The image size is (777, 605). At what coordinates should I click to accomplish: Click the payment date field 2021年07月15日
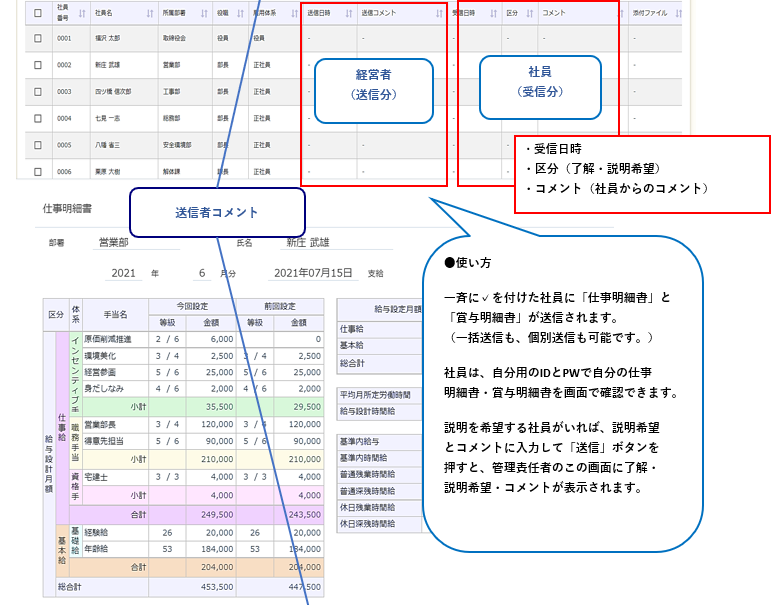pos(311,272)
